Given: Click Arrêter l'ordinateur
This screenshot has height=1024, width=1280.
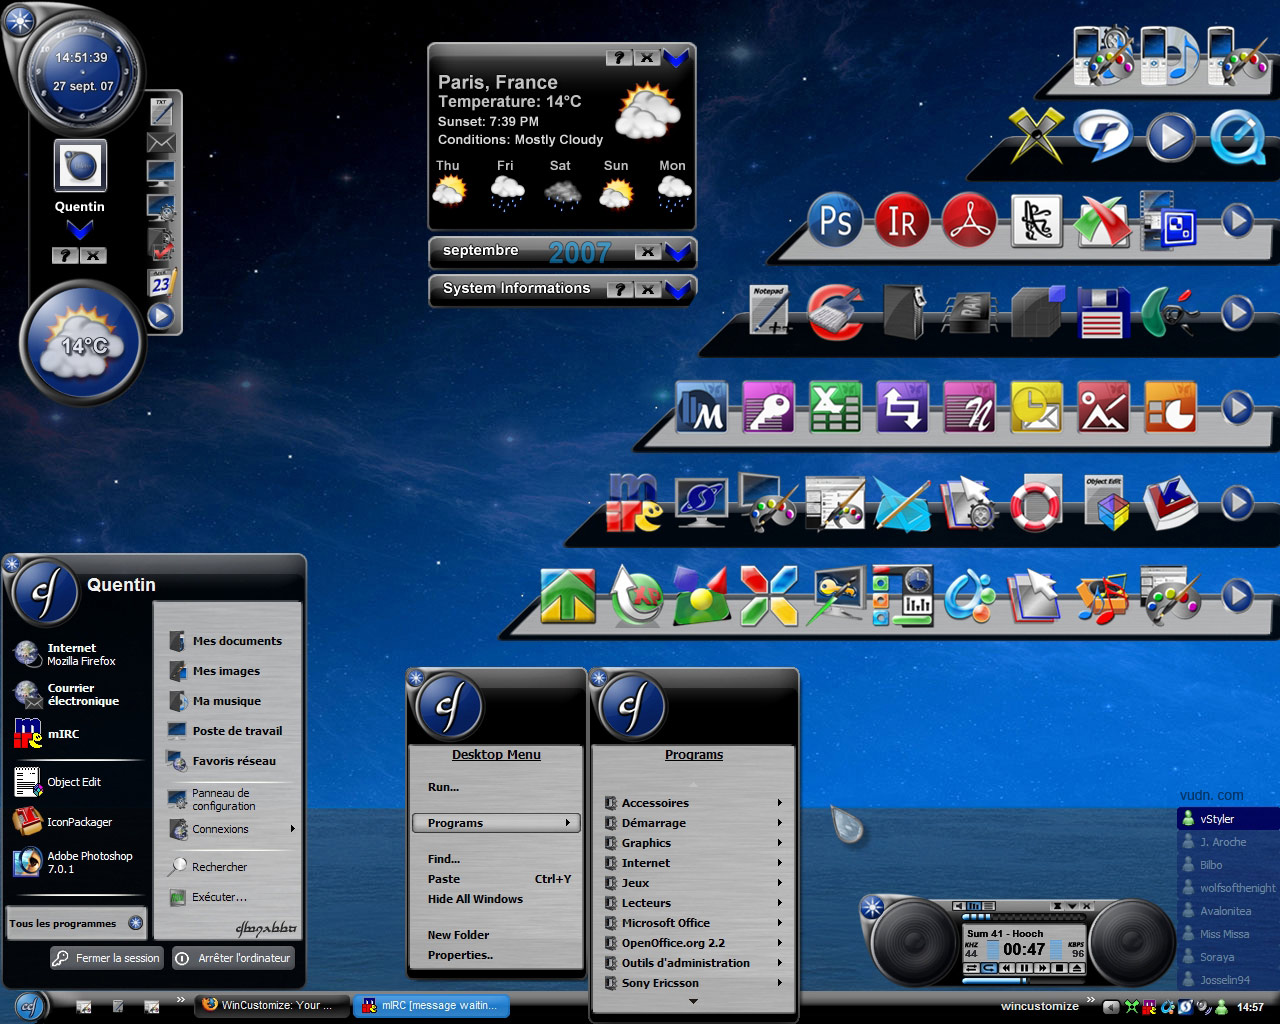Looking at the screenshot, I should click(x=234, y=958).
